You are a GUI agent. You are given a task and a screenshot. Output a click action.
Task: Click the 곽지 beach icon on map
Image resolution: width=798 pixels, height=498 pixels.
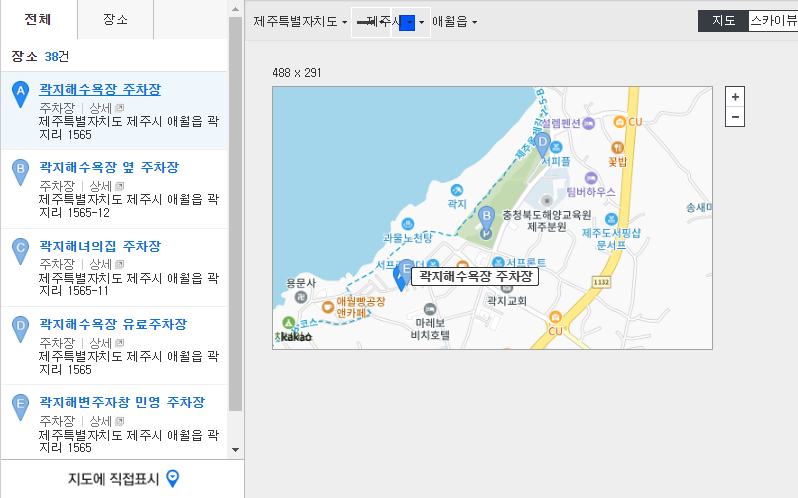457,190
